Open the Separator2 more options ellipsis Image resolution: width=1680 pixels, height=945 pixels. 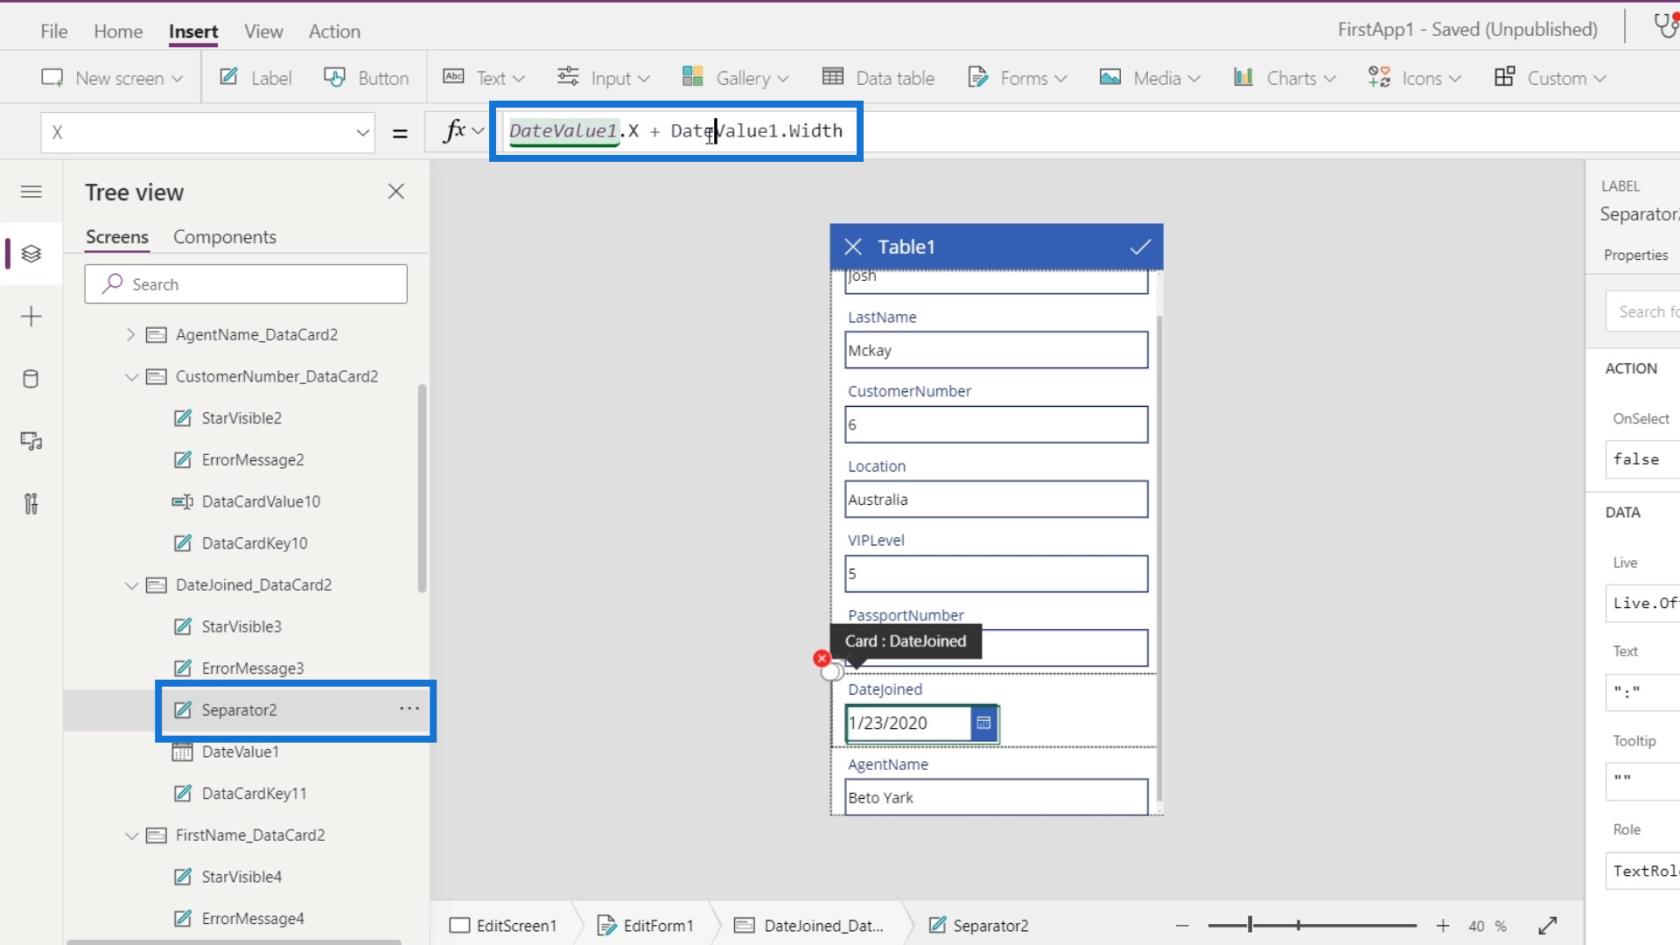point(409,709)
